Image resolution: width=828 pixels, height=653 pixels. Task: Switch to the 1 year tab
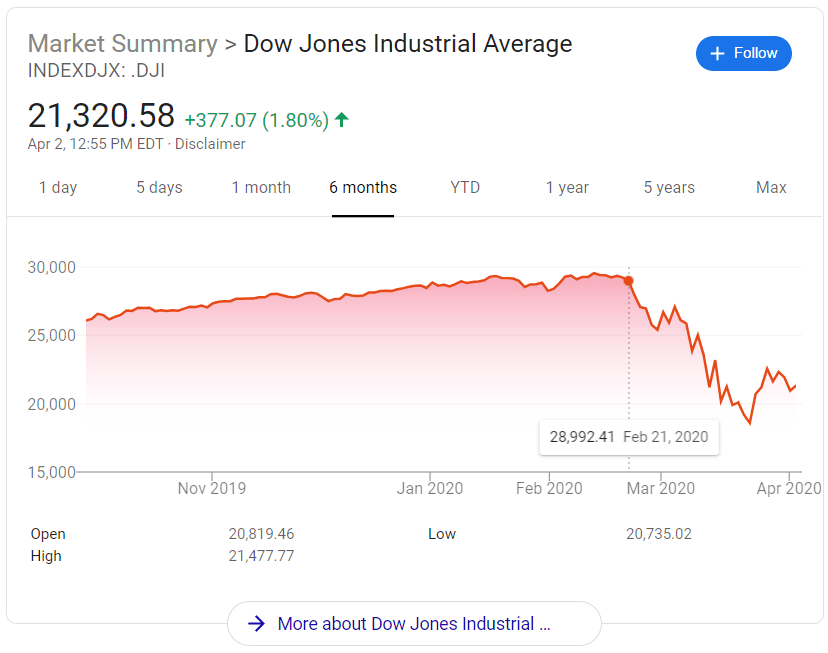tap(567, 187)
